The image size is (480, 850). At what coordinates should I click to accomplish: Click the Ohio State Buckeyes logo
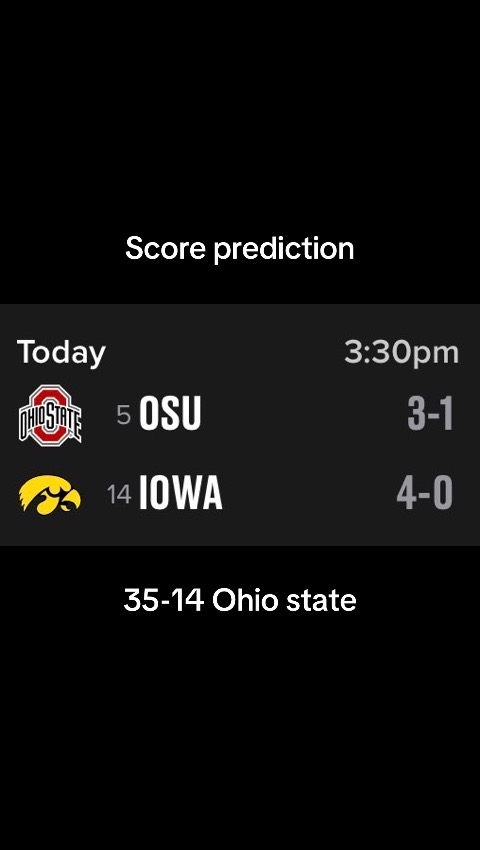[50, 415]
